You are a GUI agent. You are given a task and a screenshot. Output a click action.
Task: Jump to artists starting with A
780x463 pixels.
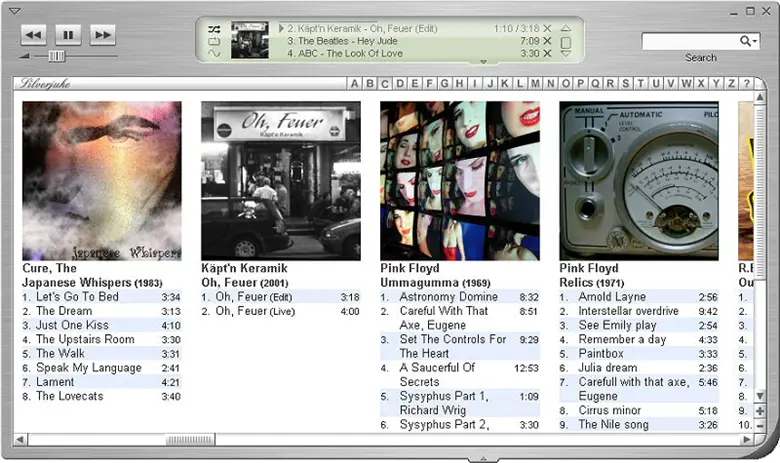coord(354,83)
